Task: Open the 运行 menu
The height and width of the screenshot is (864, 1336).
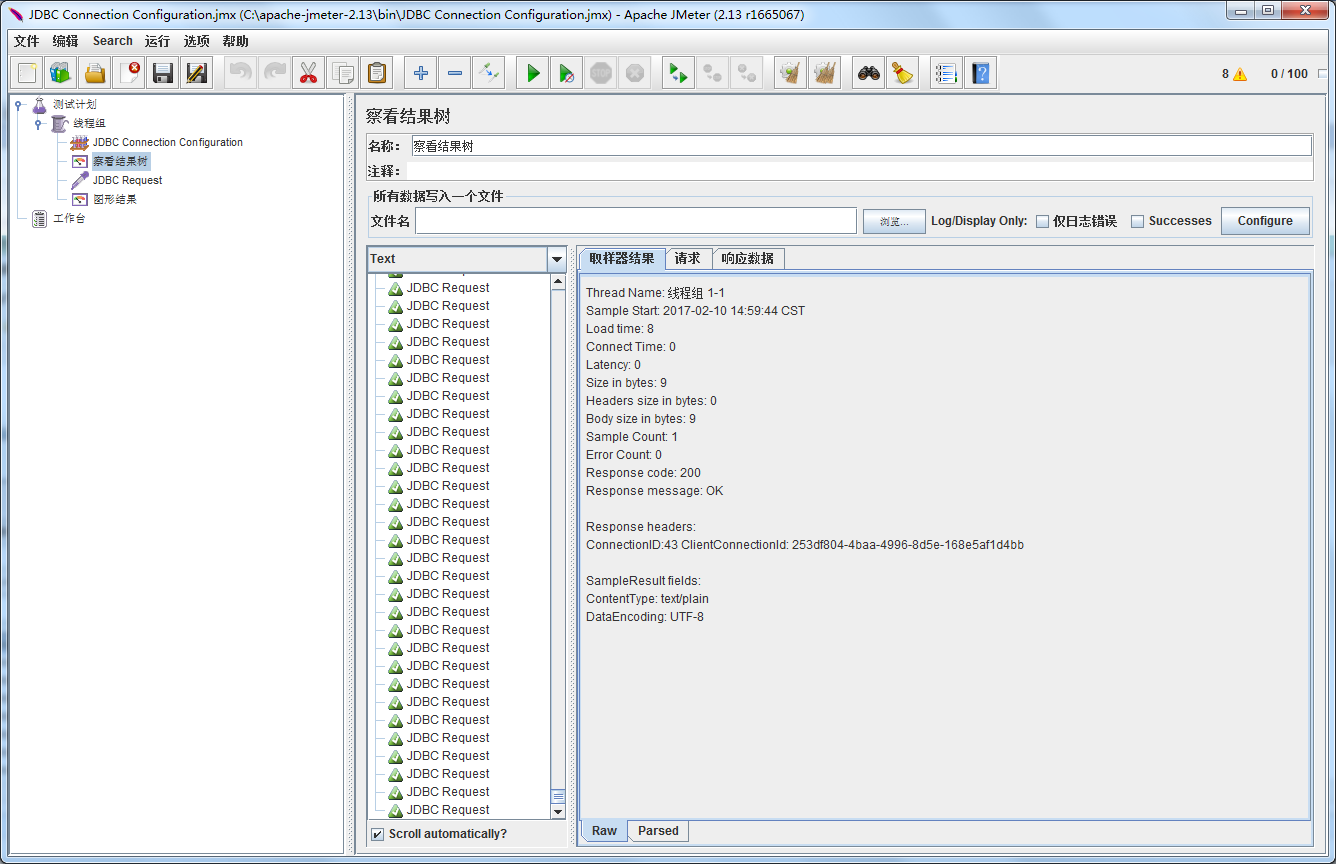Action: click(157, 41)
